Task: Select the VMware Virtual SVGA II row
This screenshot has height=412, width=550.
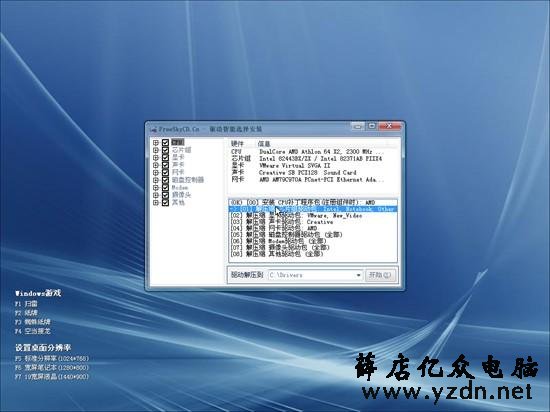Action: coord(281,166)
